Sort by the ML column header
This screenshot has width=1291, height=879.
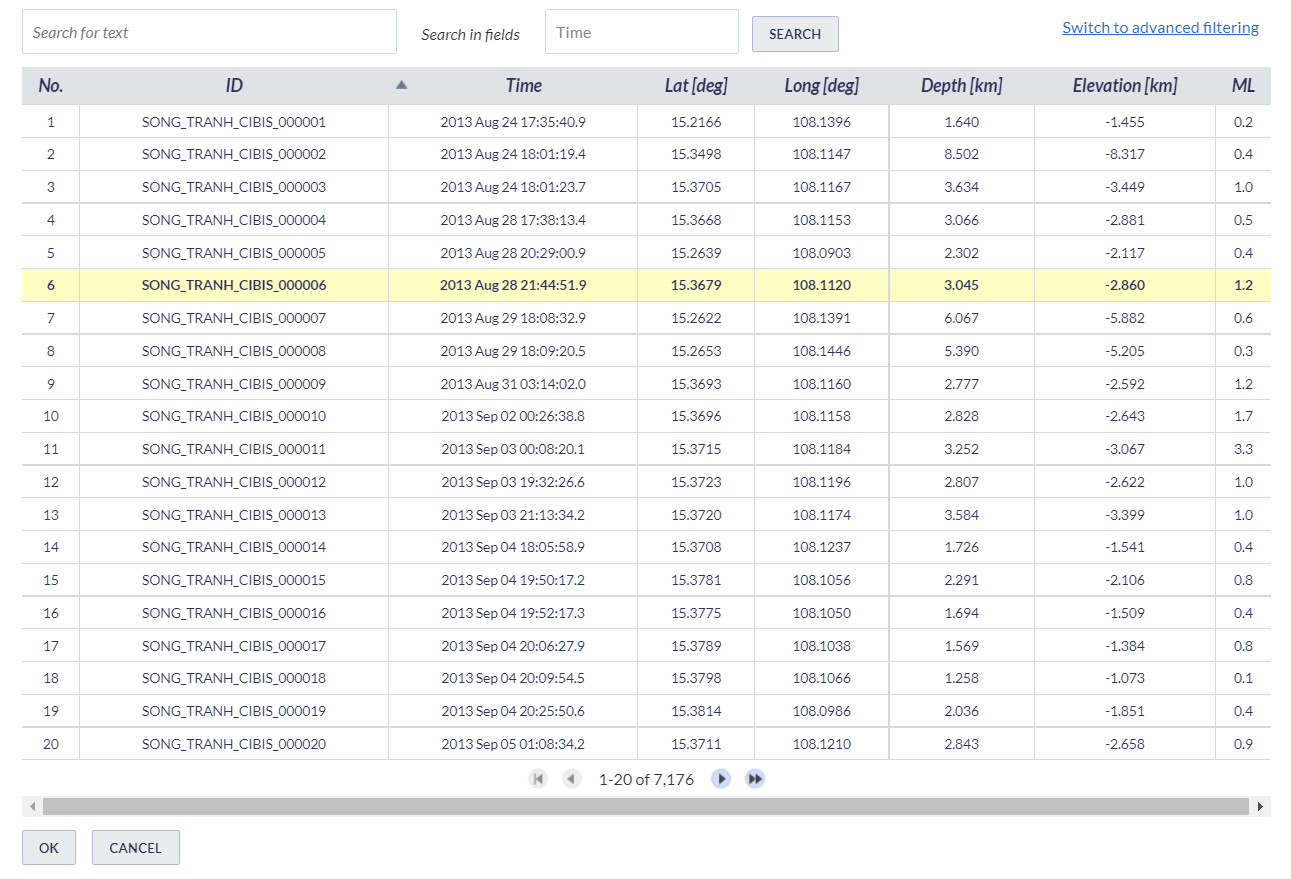1243,86
